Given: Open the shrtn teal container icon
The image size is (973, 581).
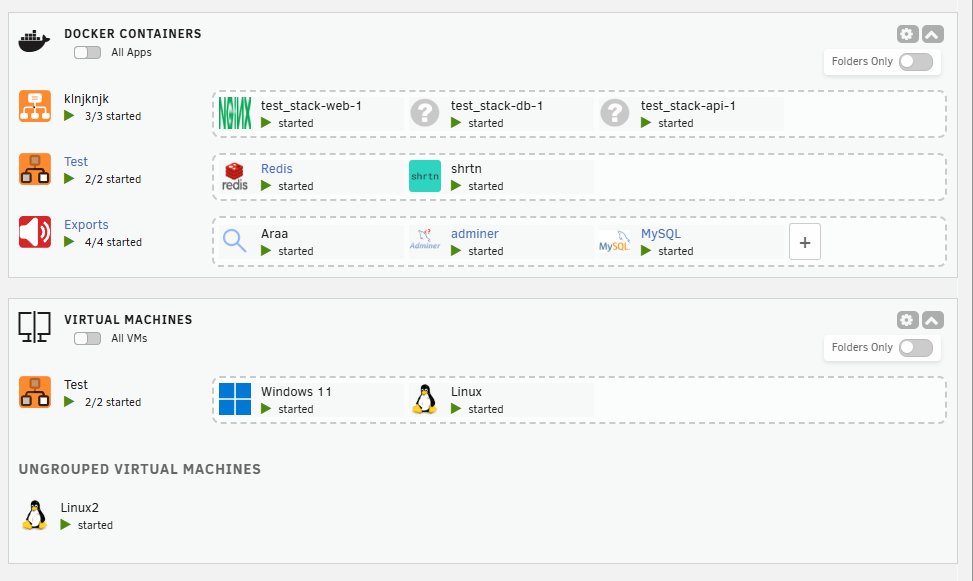Looking at the screenshot, I should [425, 176].
